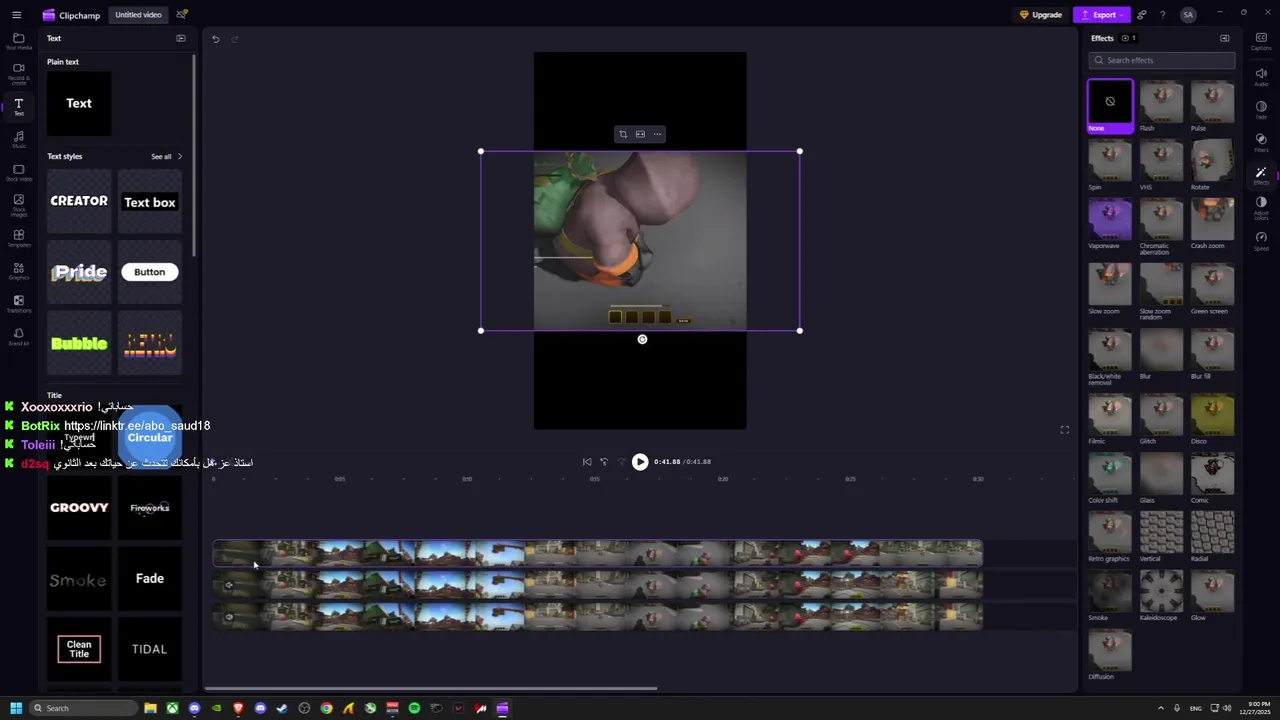Viewport: 1280px width, 720px height.
Task: Click the redo arrow
Action: coord(235,39)
